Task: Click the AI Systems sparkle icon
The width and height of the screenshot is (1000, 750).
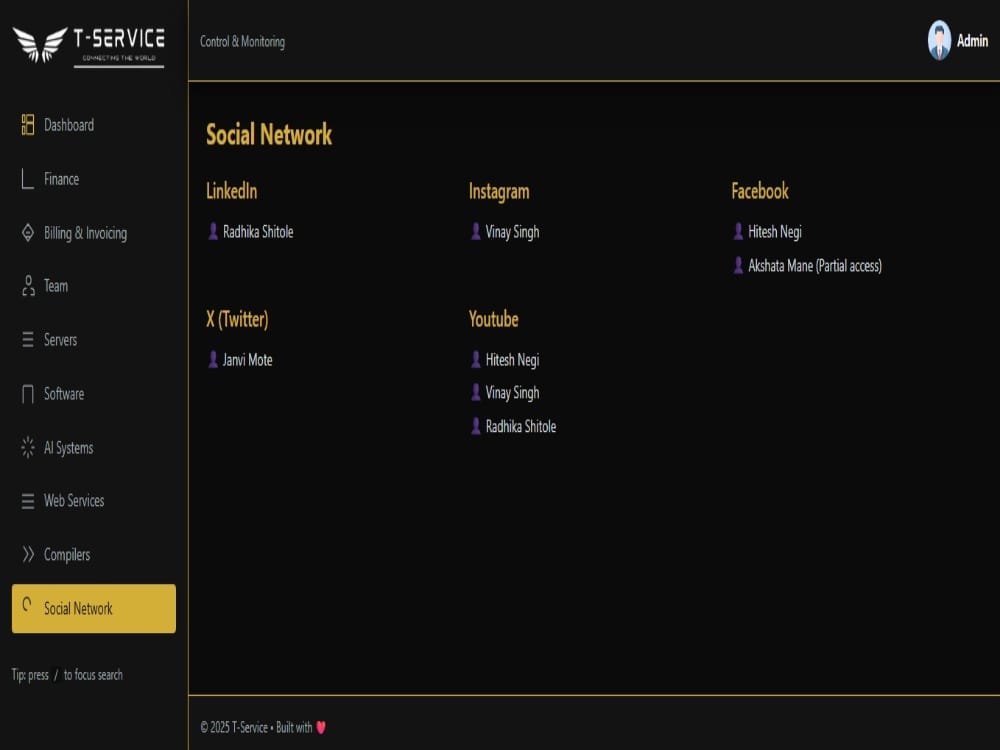Action: 27,447
